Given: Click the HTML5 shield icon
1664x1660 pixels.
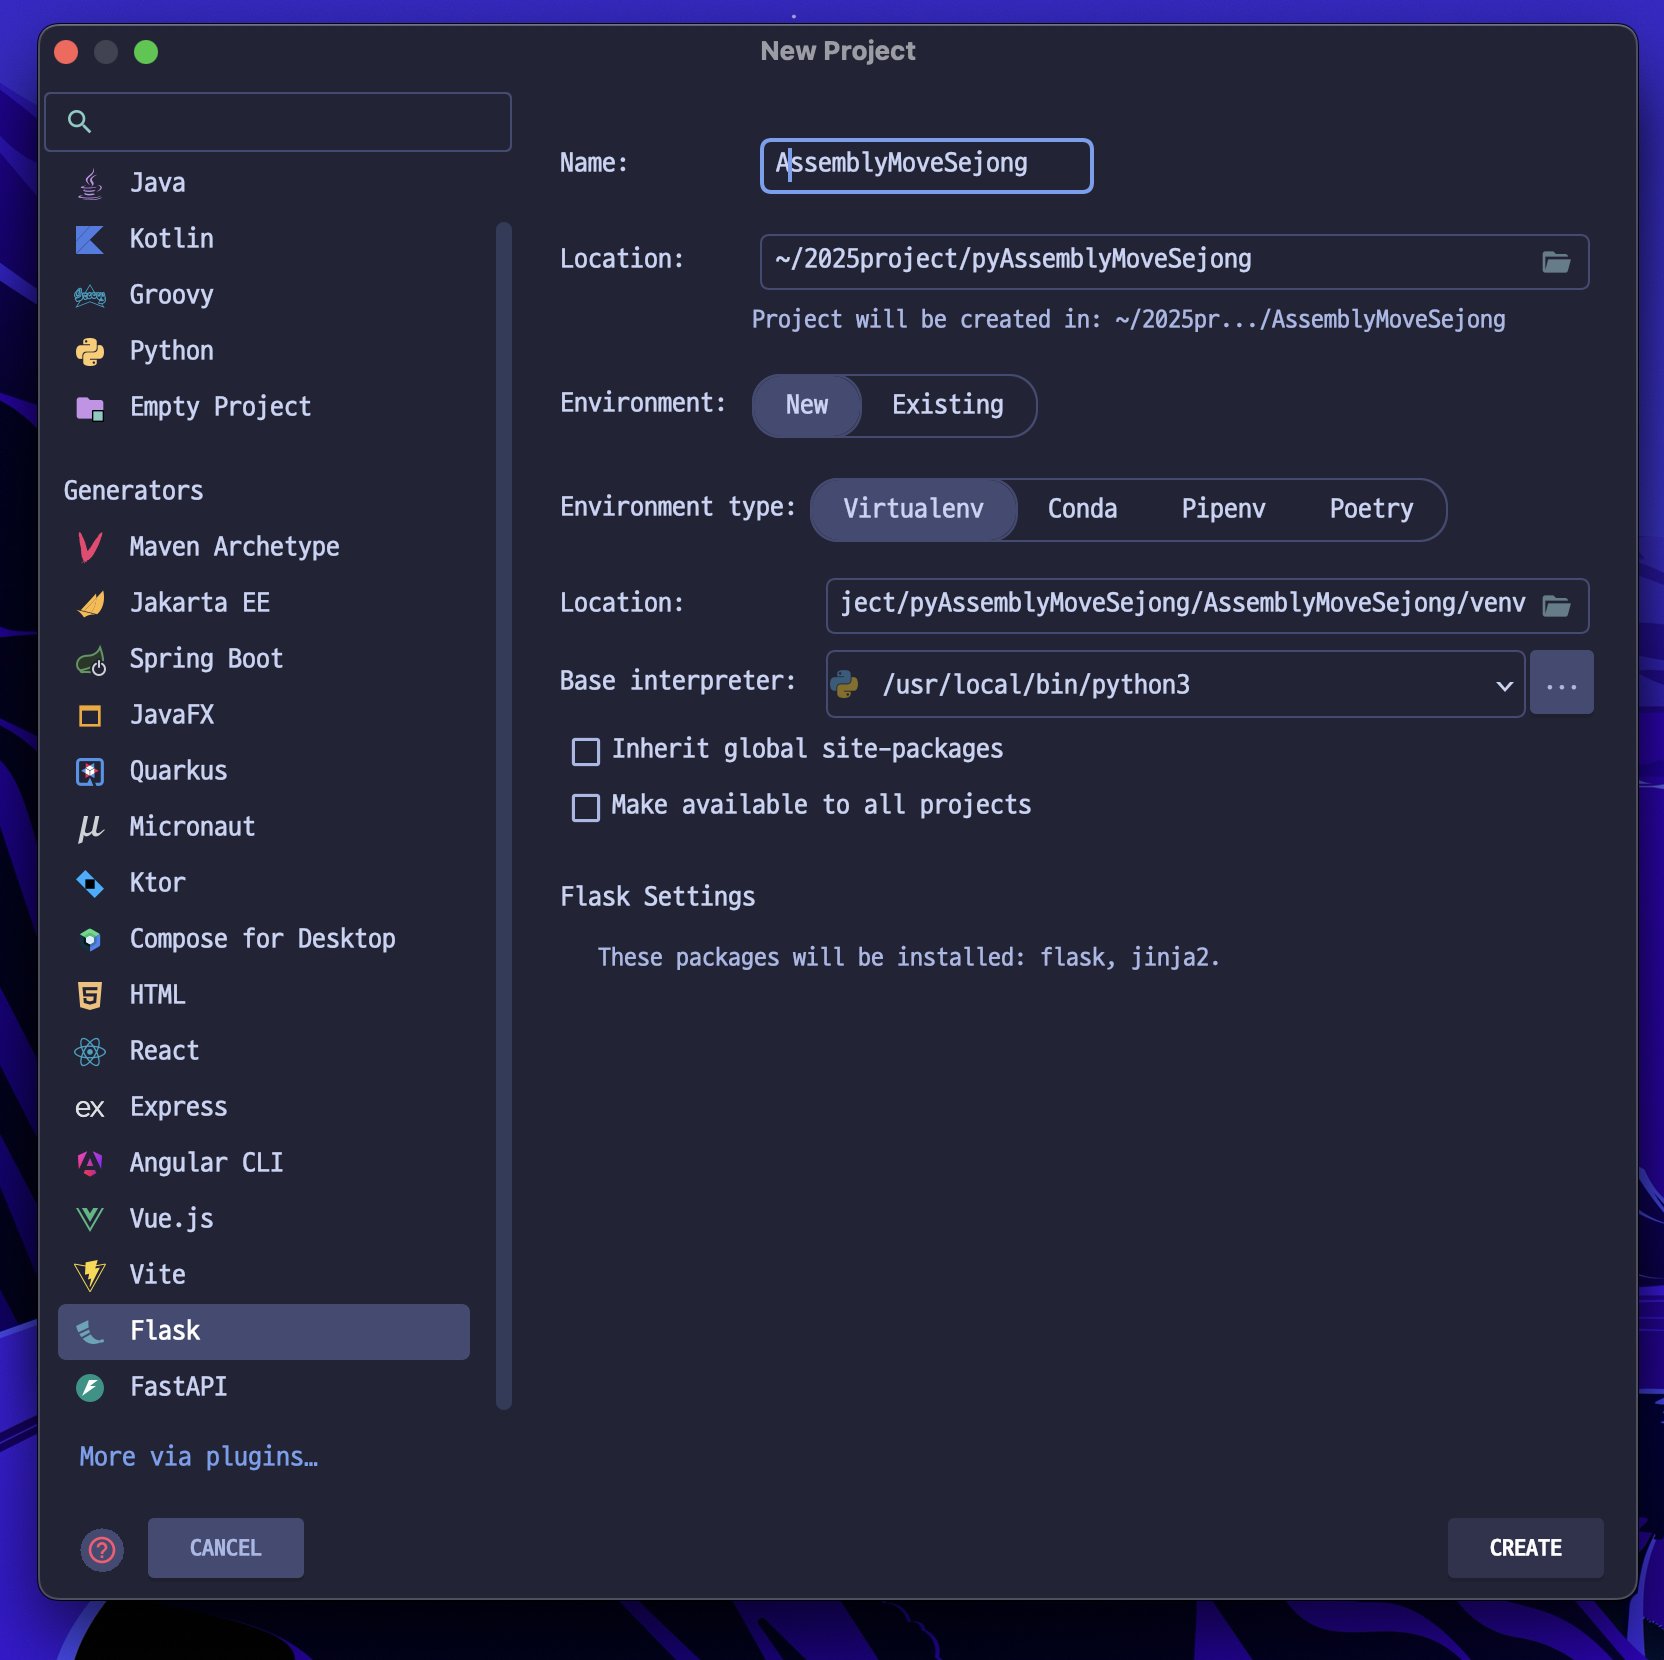Looking at the screenshot, I should (90, 995).
